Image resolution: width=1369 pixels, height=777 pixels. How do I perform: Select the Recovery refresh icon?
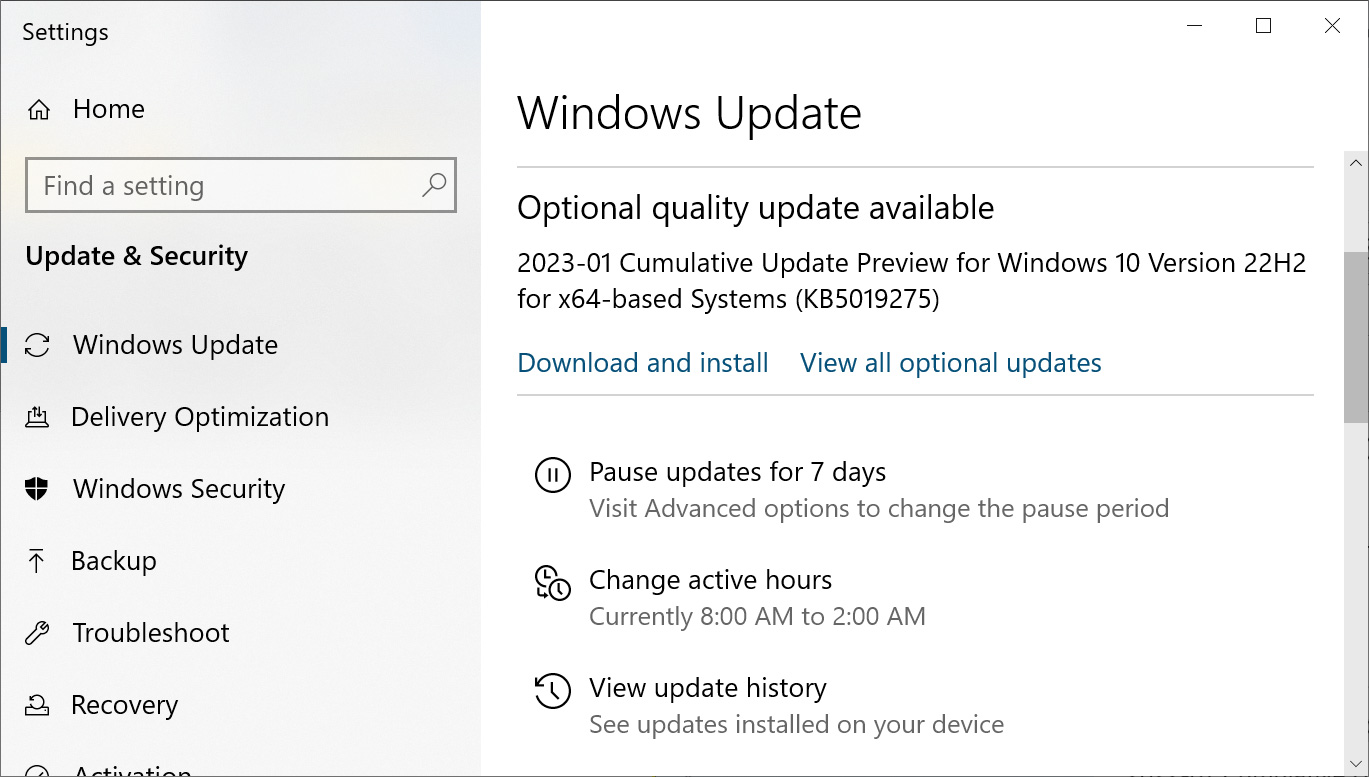(38, 705)
